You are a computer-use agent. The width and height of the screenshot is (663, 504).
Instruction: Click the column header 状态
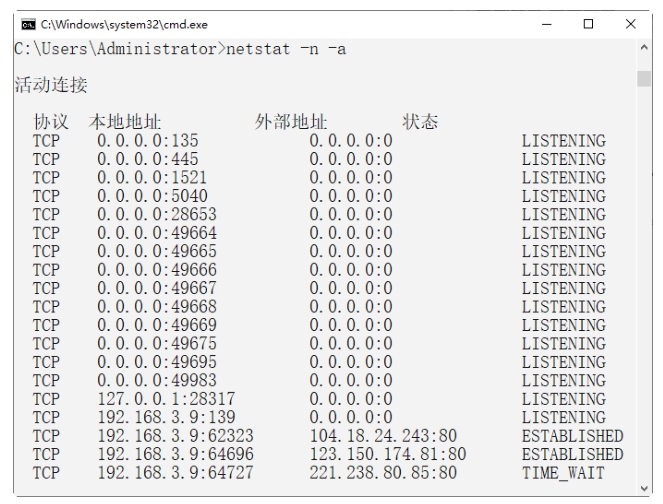click(x=420, y=122)
